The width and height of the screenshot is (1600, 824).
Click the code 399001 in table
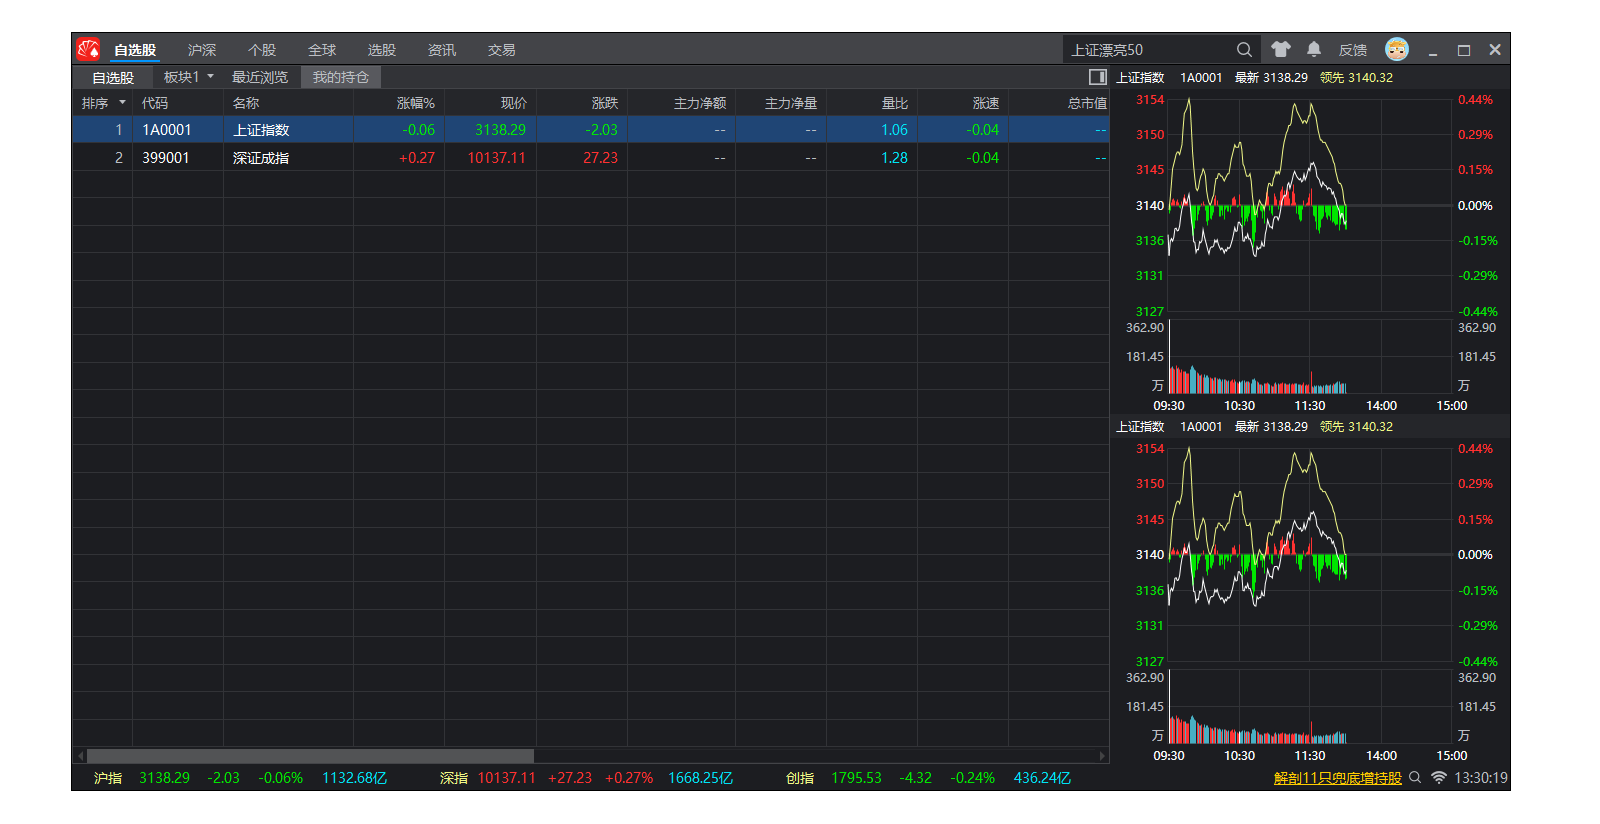coord(165,158)
